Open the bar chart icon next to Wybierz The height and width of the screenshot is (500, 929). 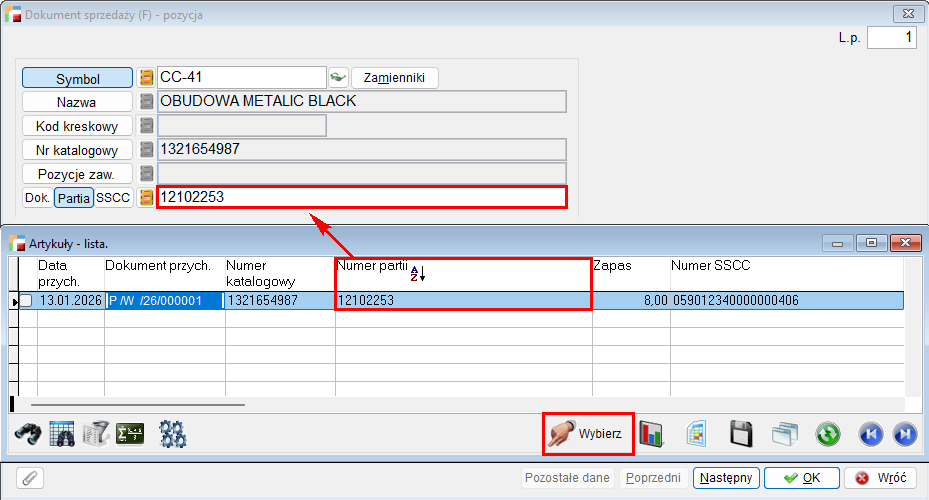[x=652, y=434]
